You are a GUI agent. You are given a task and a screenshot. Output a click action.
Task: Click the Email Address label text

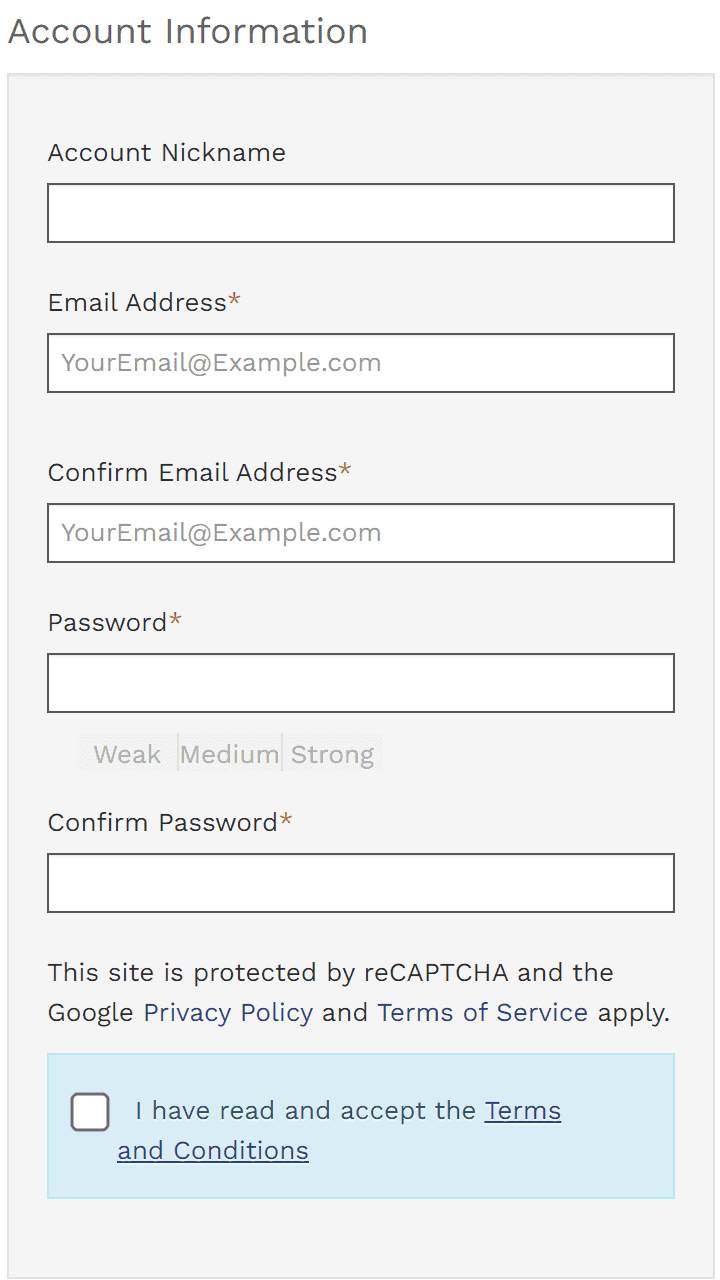click(x=137, y=303)
